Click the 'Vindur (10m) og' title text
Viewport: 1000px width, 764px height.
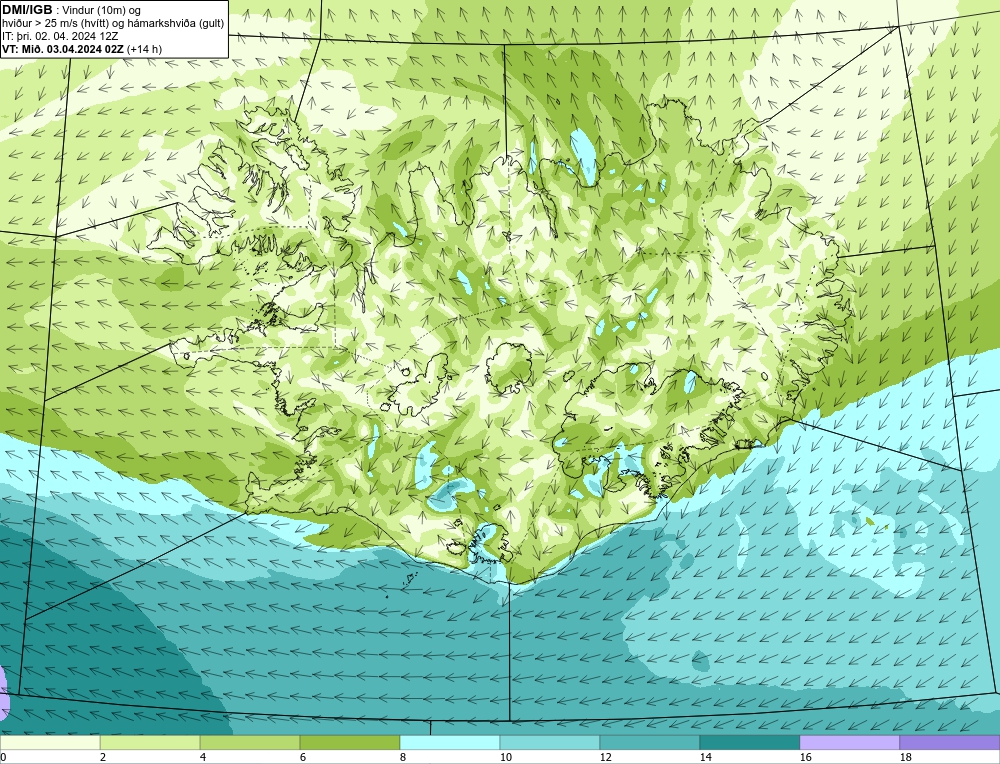(102, 11)
